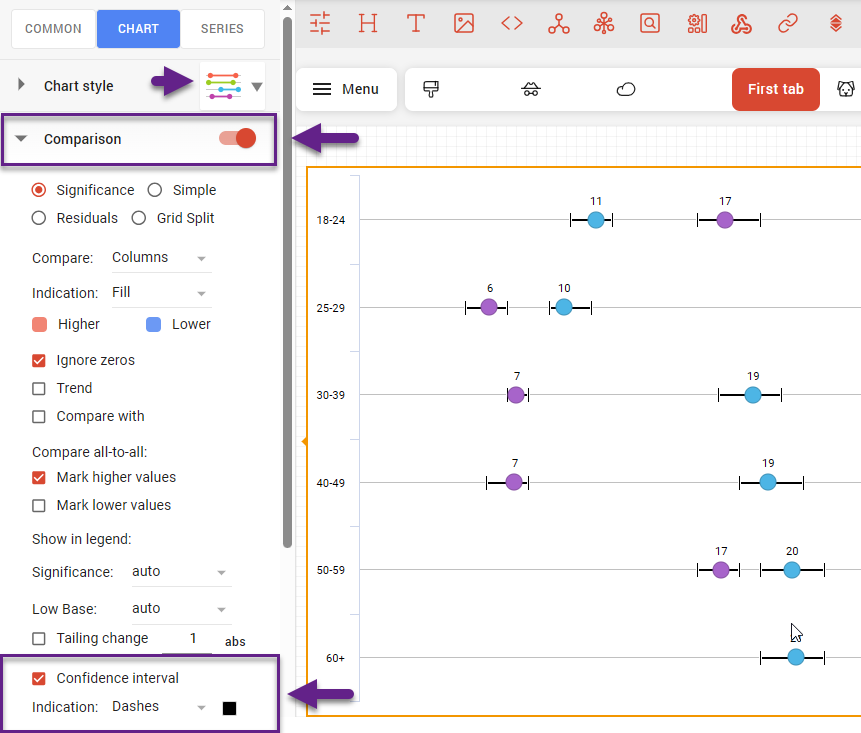Click the cloud icon

pyautogui.click(x=626, y=89)
